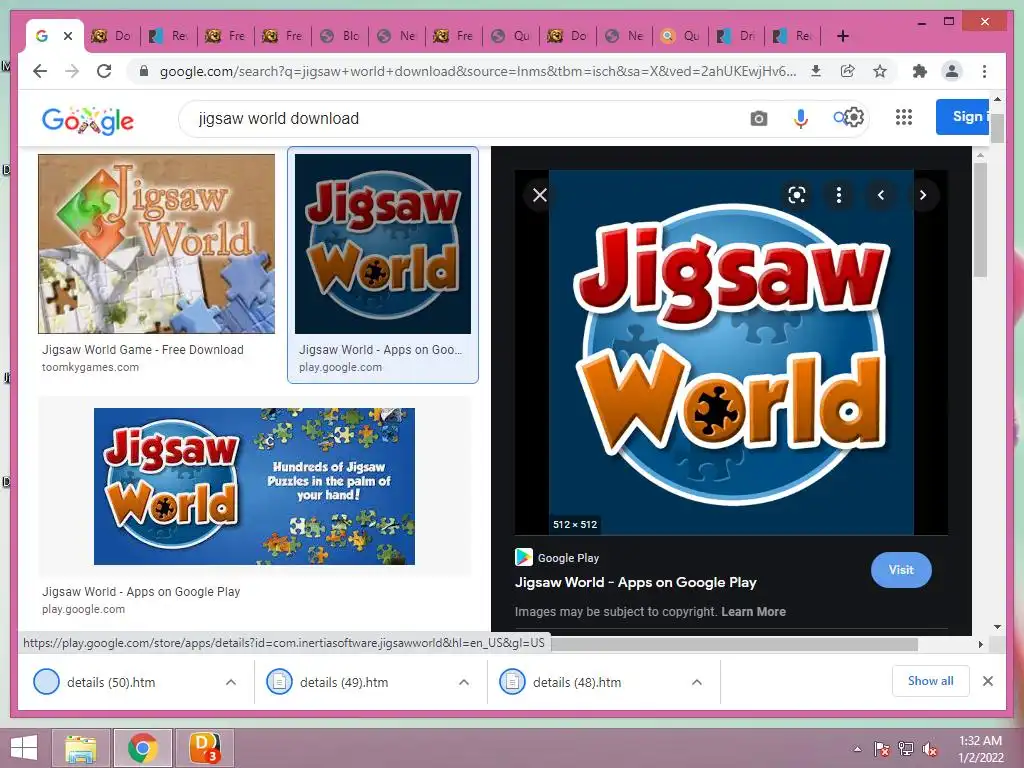Open details (48).htm download
This screenshot has width=1024, height=768.
point(577,682)
